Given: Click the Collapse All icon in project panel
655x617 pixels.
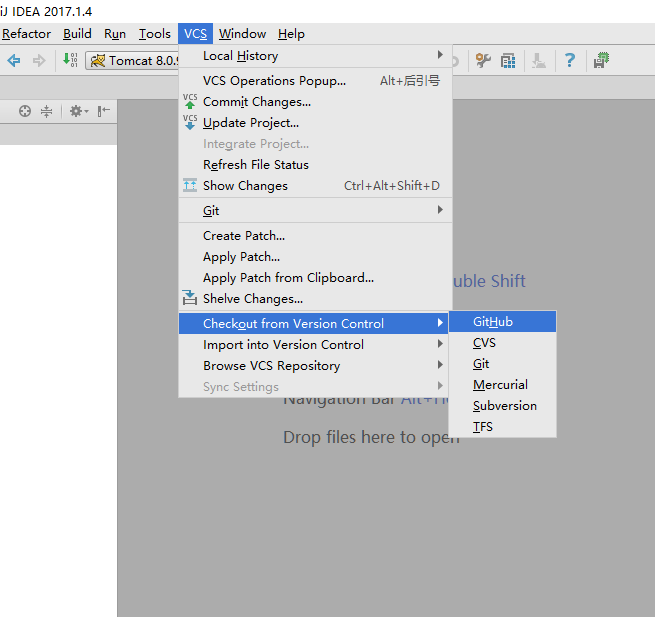Looking at the screenshot, I should [46, 111].
